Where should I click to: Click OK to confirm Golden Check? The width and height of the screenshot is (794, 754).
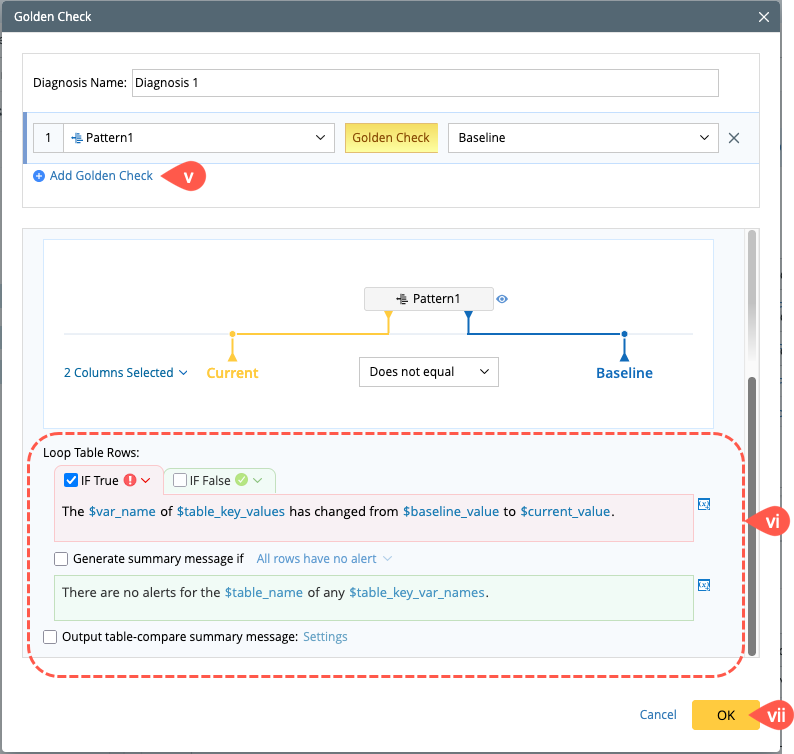[x=725, y=715]
